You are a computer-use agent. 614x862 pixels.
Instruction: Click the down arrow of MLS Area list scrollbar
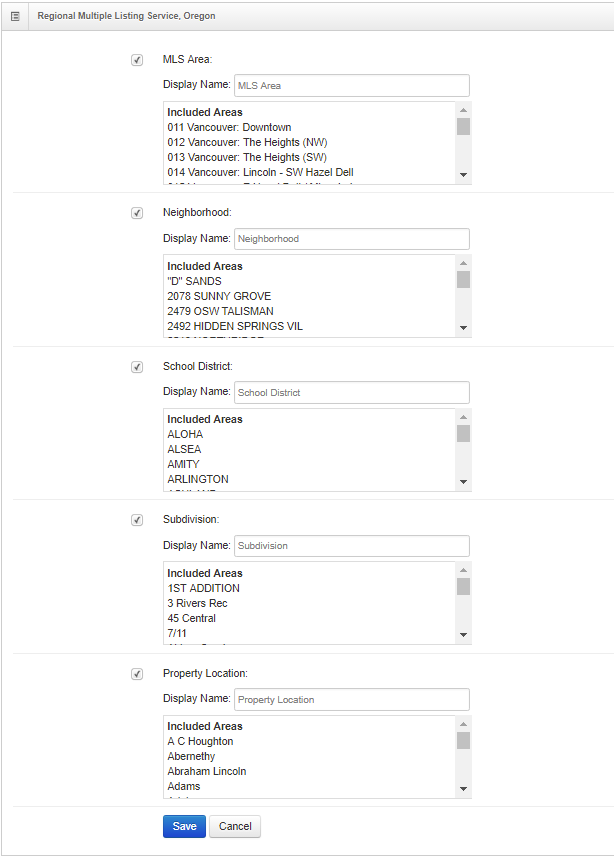pos(463,175)
